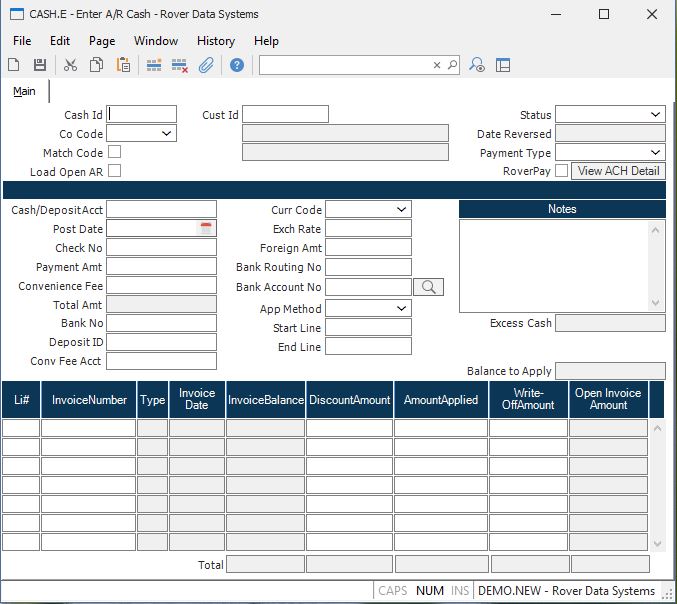
Task: Click the Attachments paperclip icon
Action: [x=206, y=65]
